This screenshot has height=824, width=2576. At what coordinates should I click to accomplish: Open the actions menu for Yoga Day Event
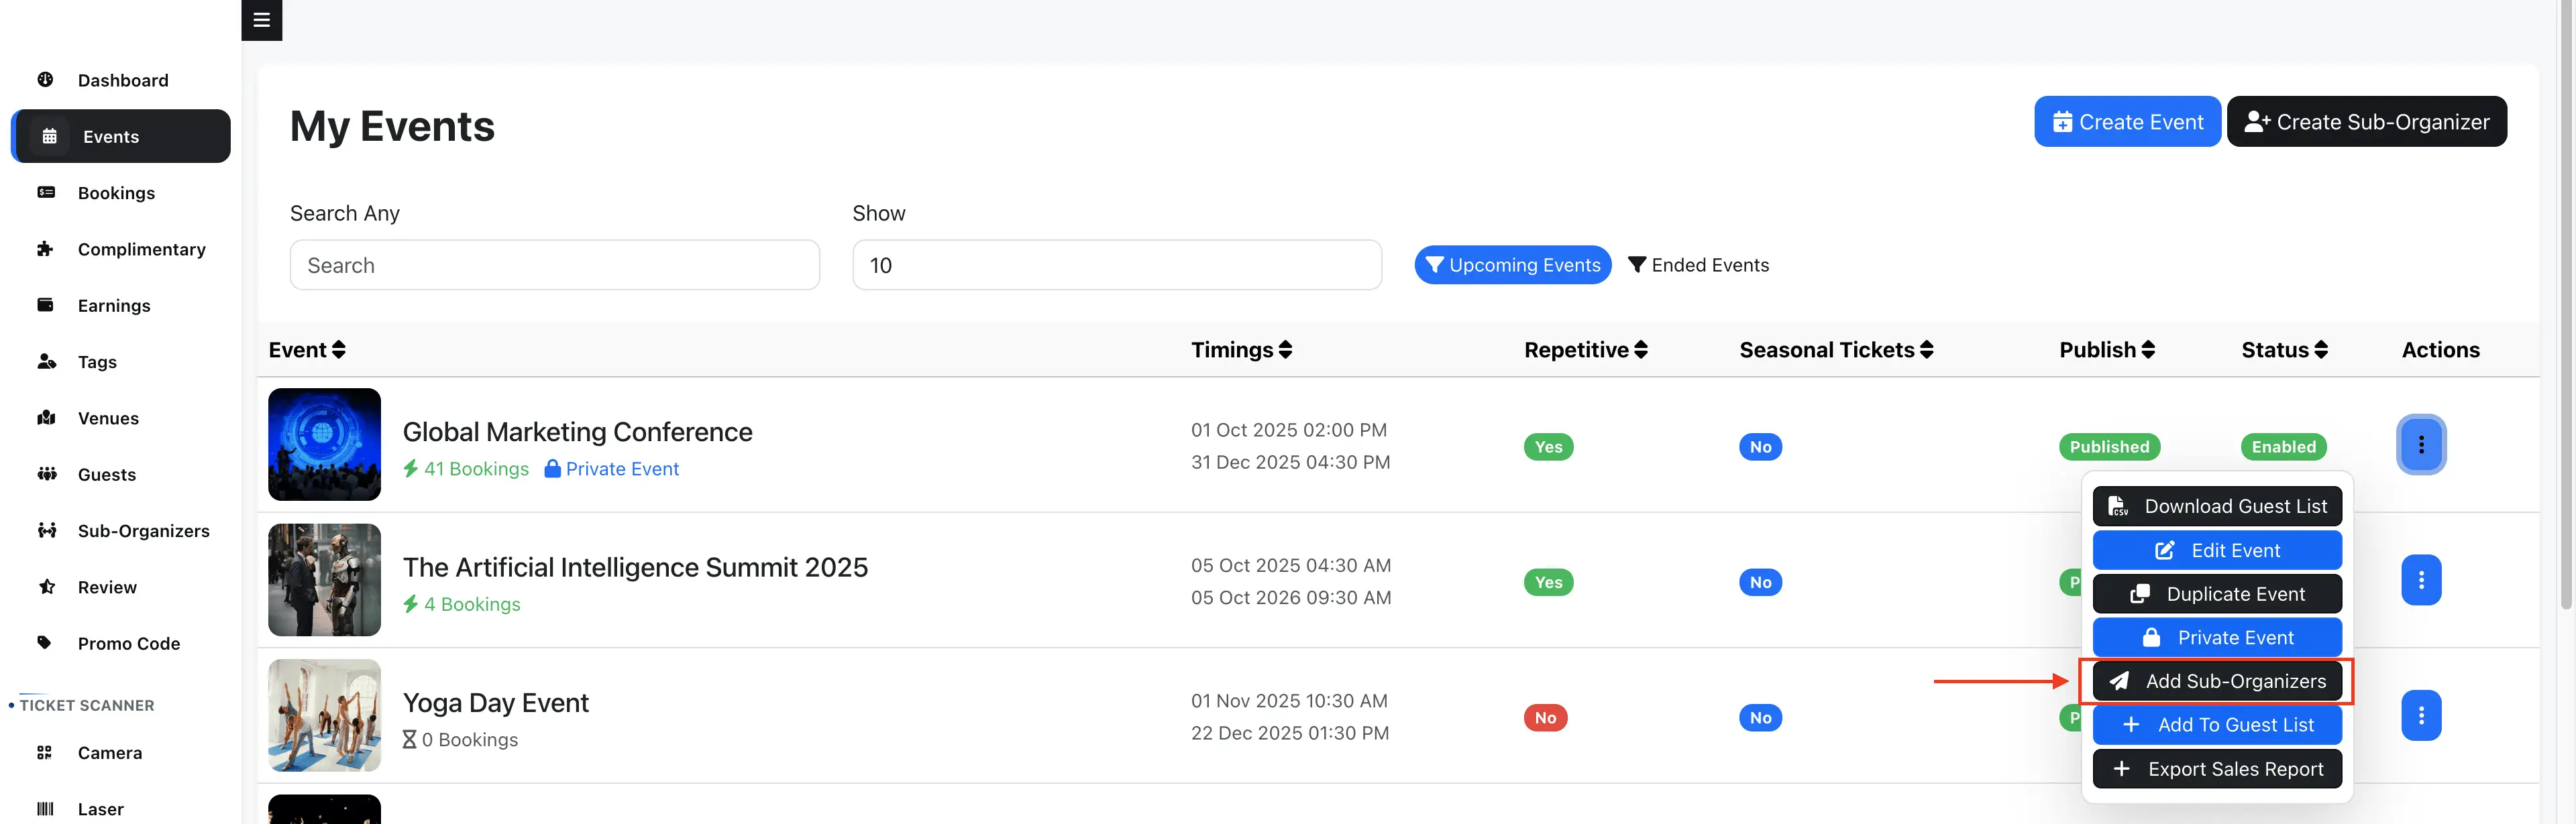point(2420,716)
